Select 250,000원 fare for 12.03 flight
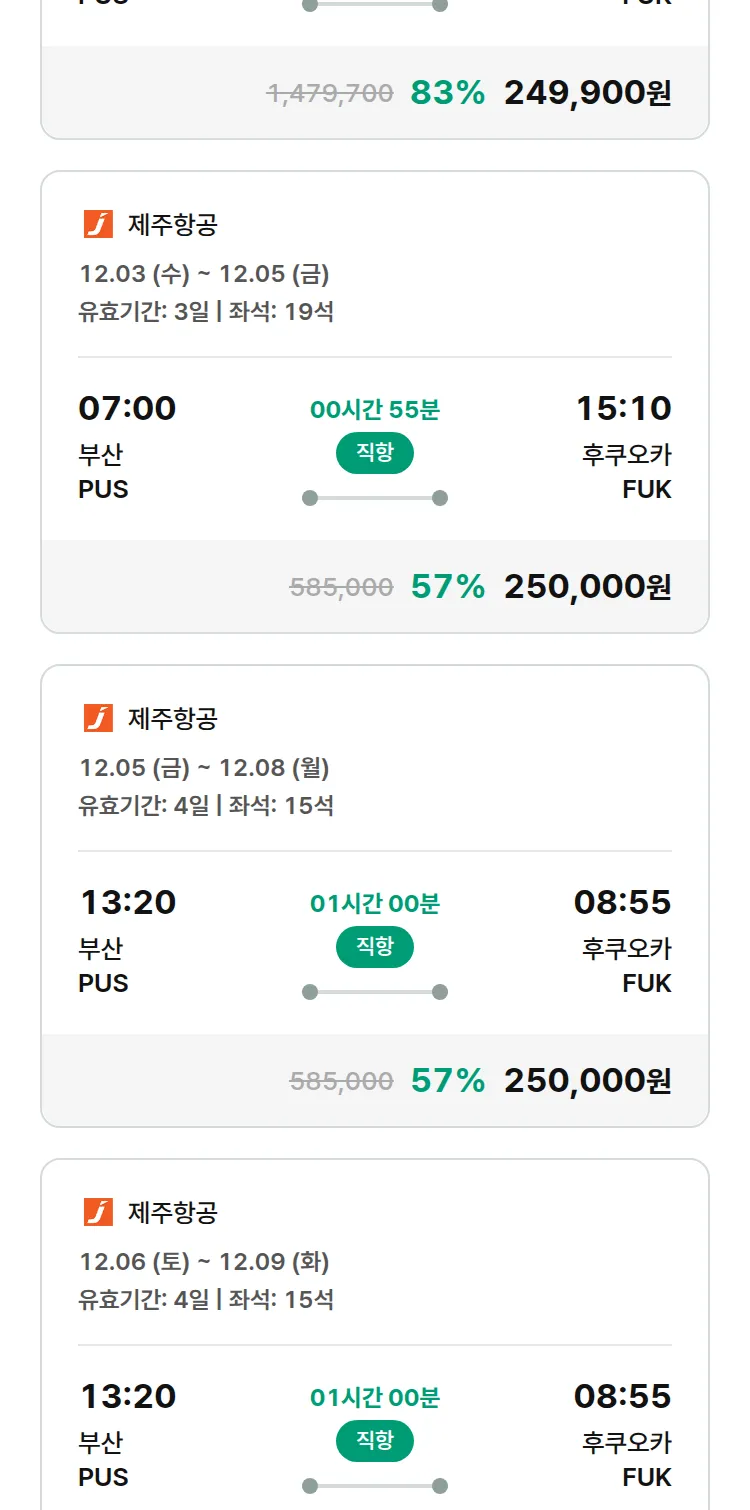 click(x=587, y=587)
